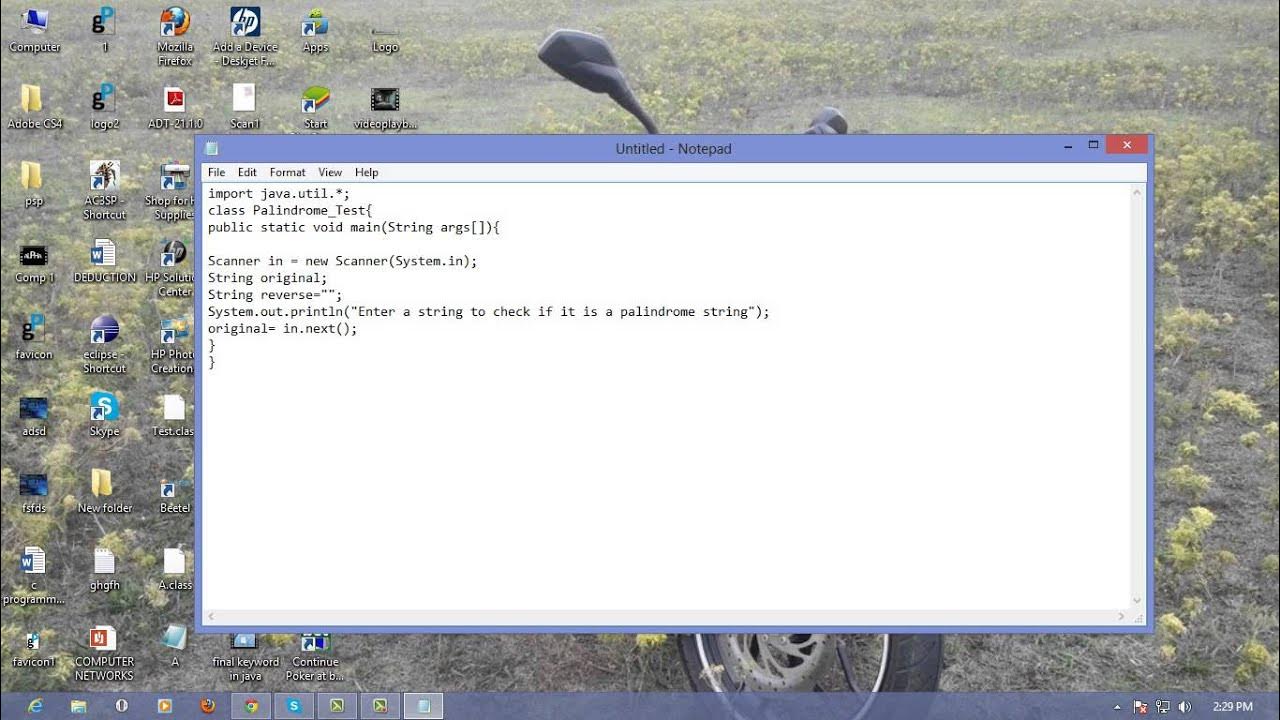
Task: Click the System.out.println line in Notepad
Action: pyautogui.click(x=489, y=312)
